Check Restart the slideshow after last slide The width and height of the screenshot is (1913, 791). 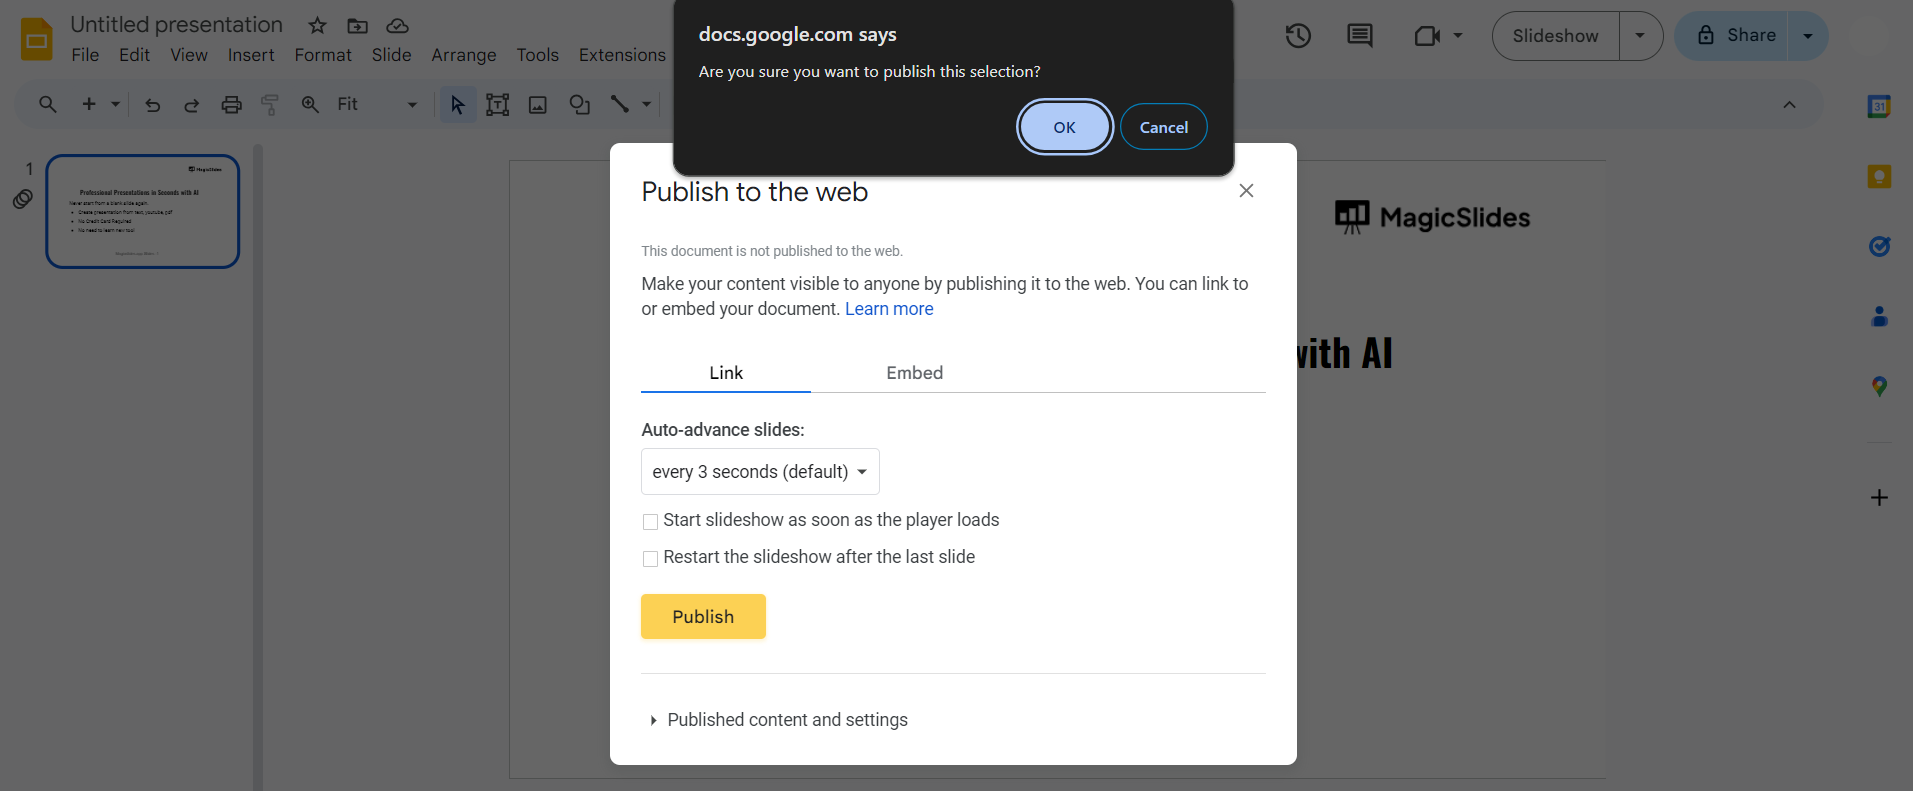tap(651, 558)
